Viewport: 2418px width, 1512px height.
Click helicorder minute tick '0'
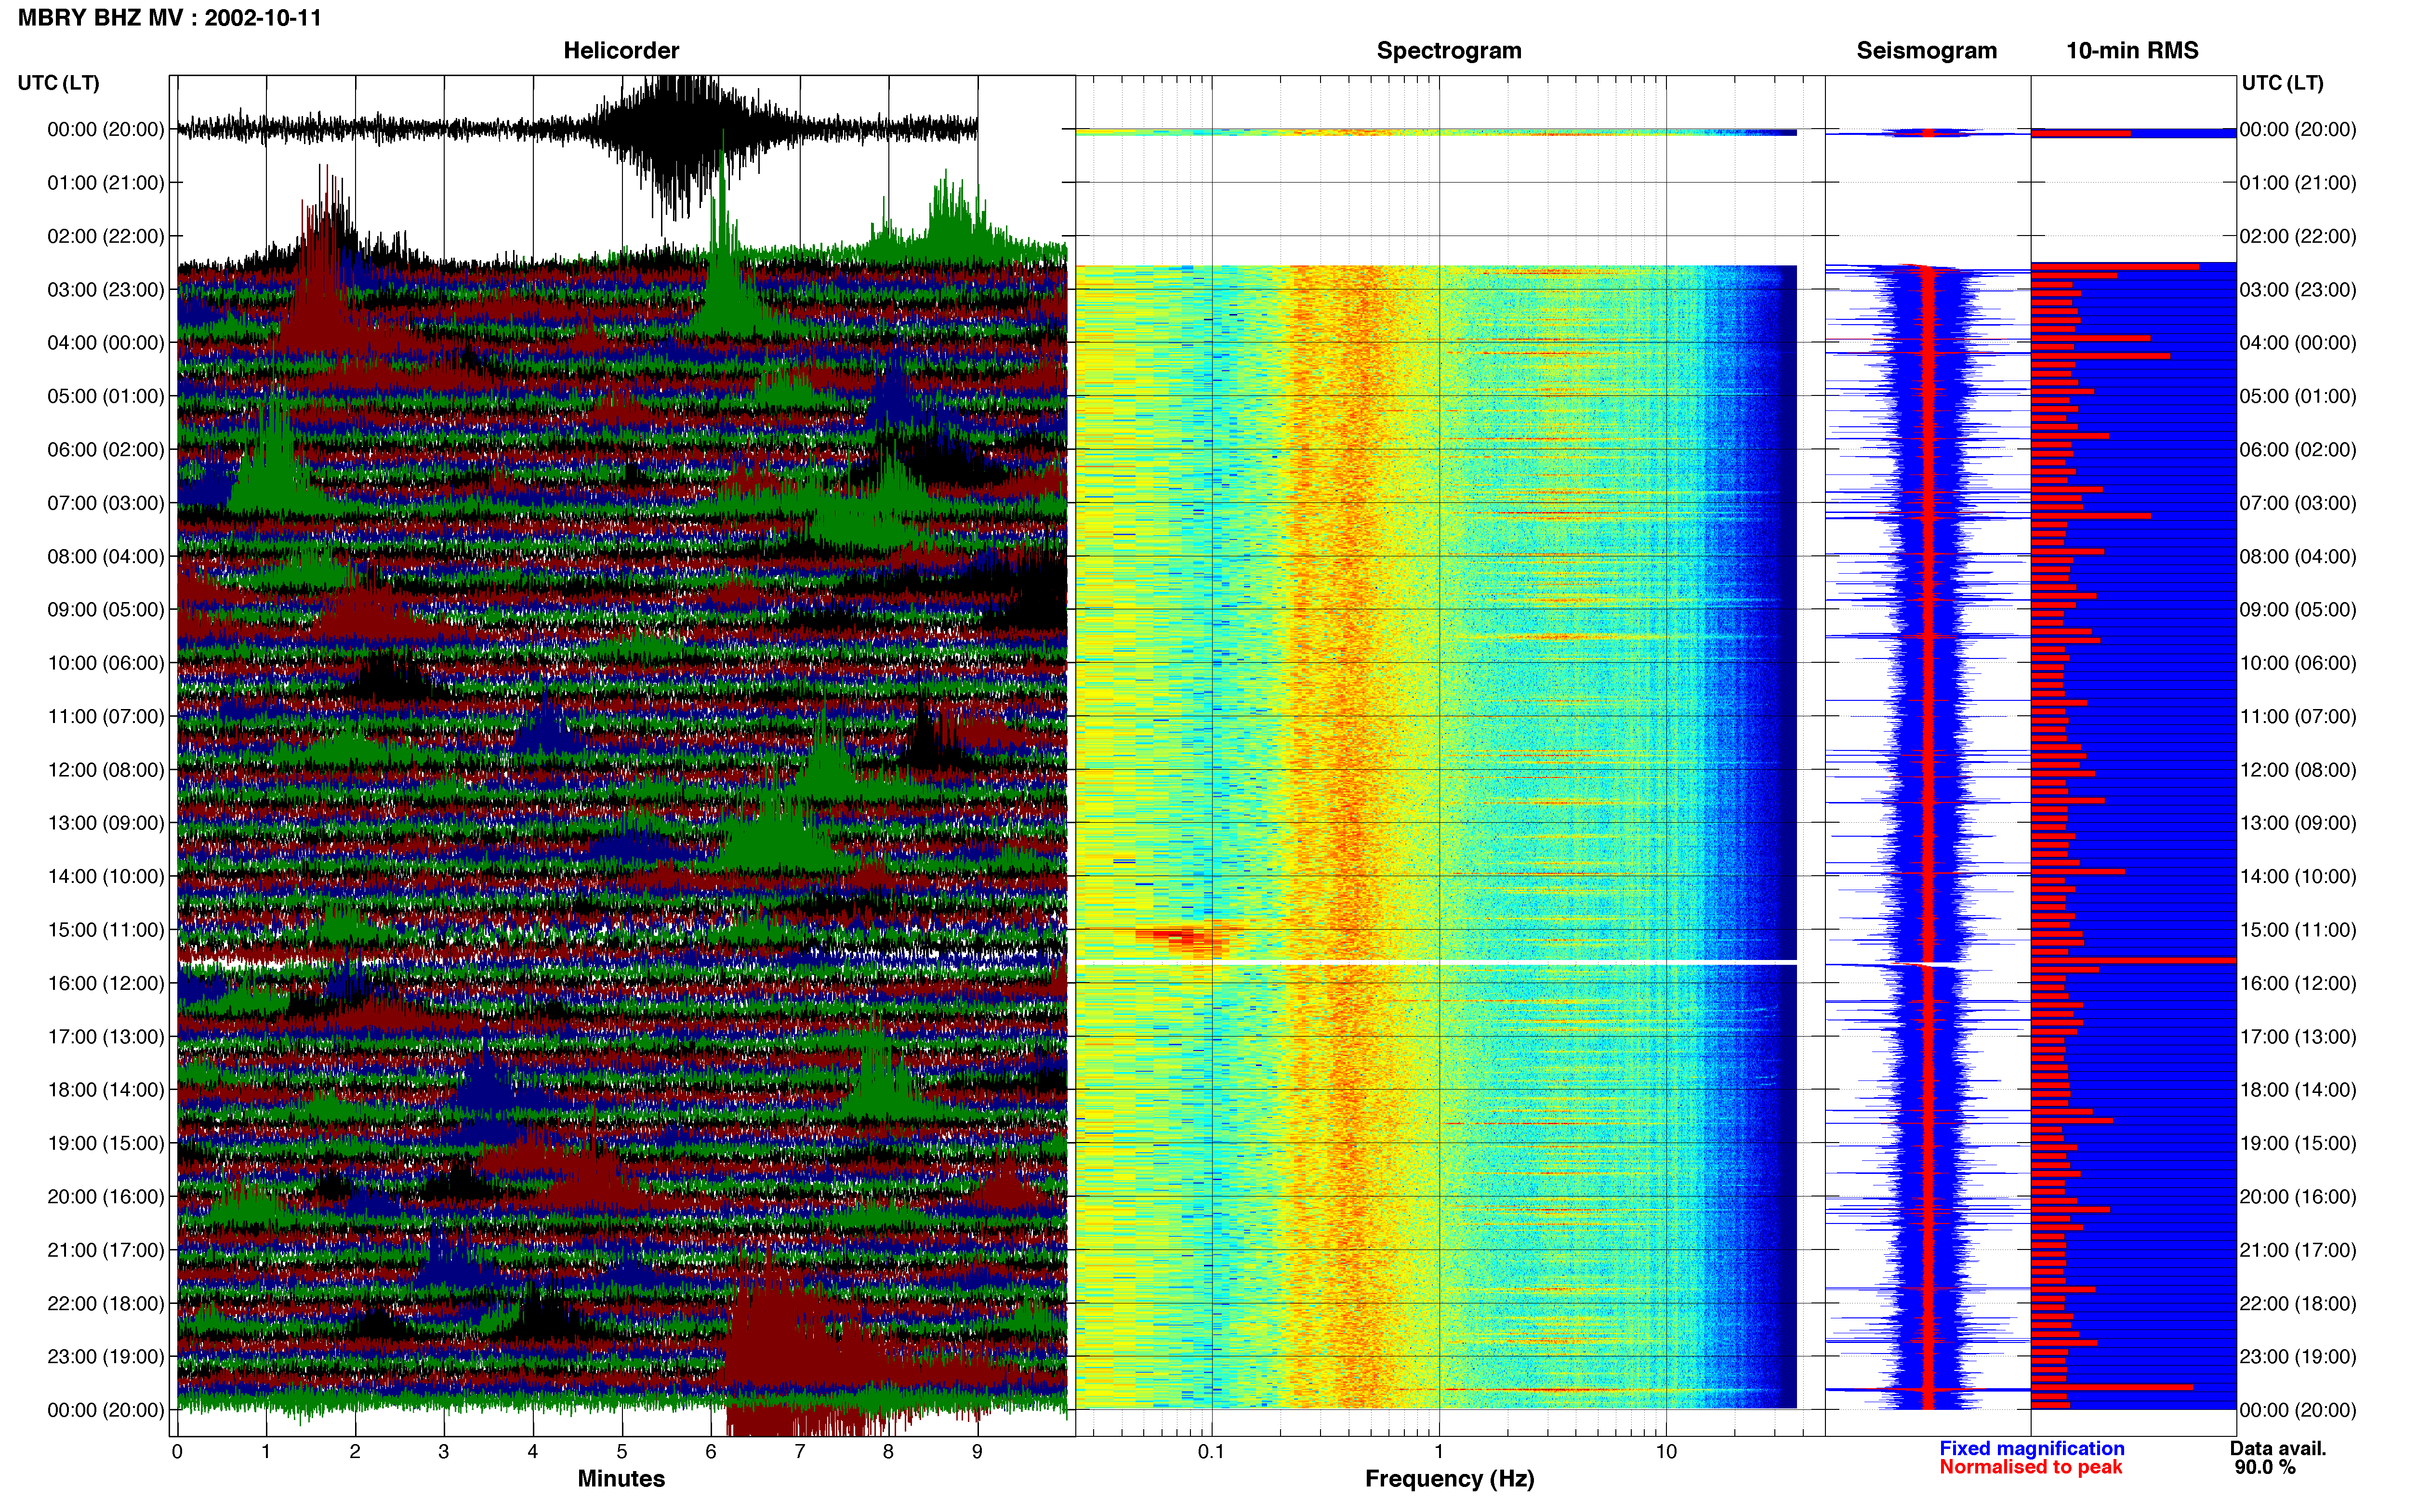click(177, 1452)
